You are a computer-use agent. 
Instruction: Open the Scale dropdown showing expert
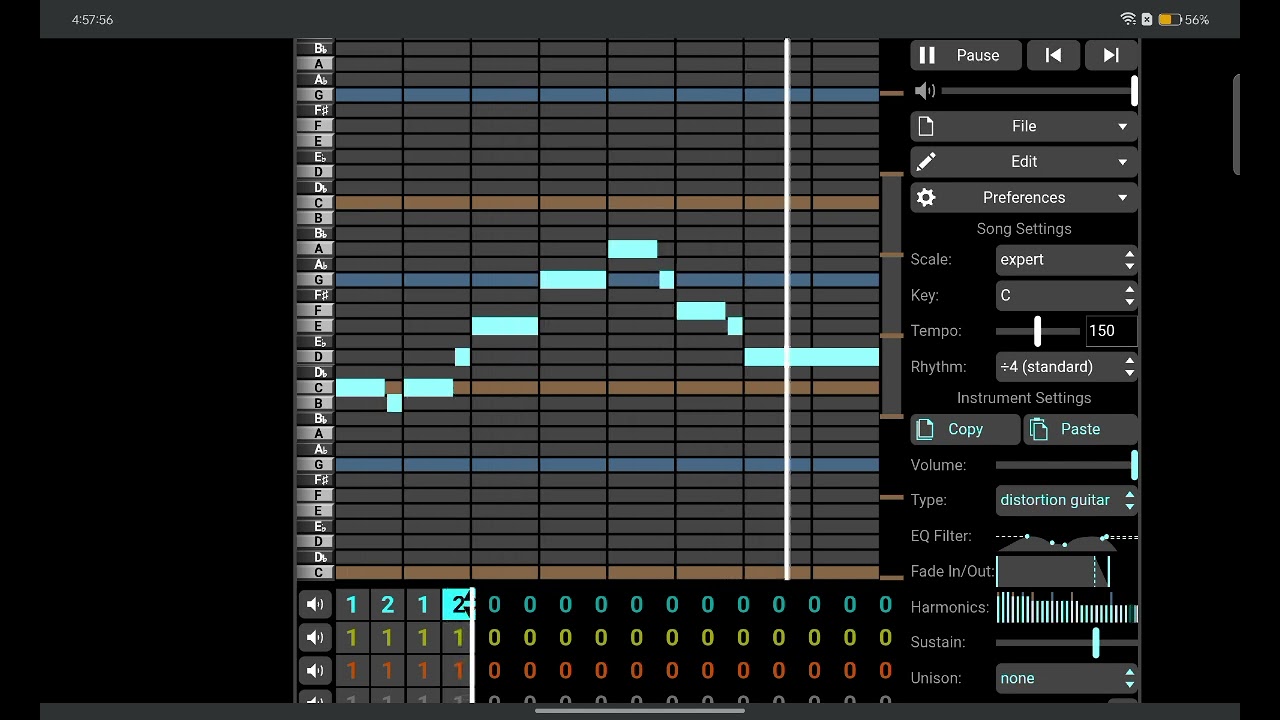click(x=1067, y=259)
